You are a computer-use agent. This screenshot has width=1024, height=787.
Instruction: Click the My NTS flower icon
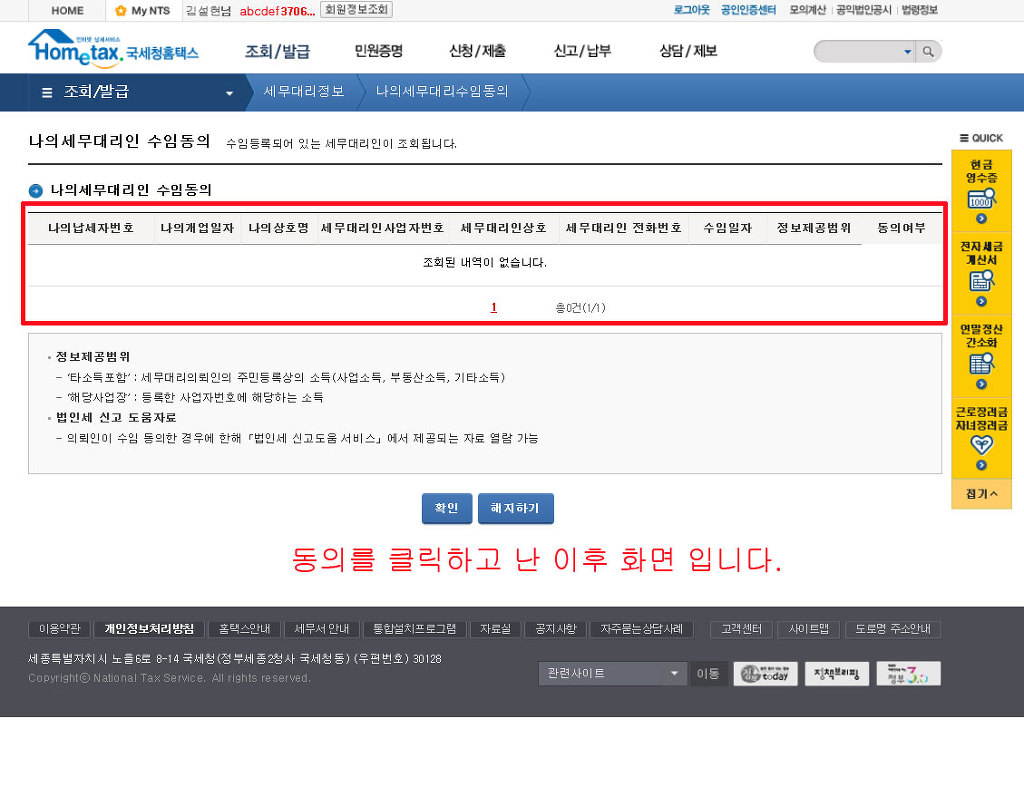tap(120, 10)
